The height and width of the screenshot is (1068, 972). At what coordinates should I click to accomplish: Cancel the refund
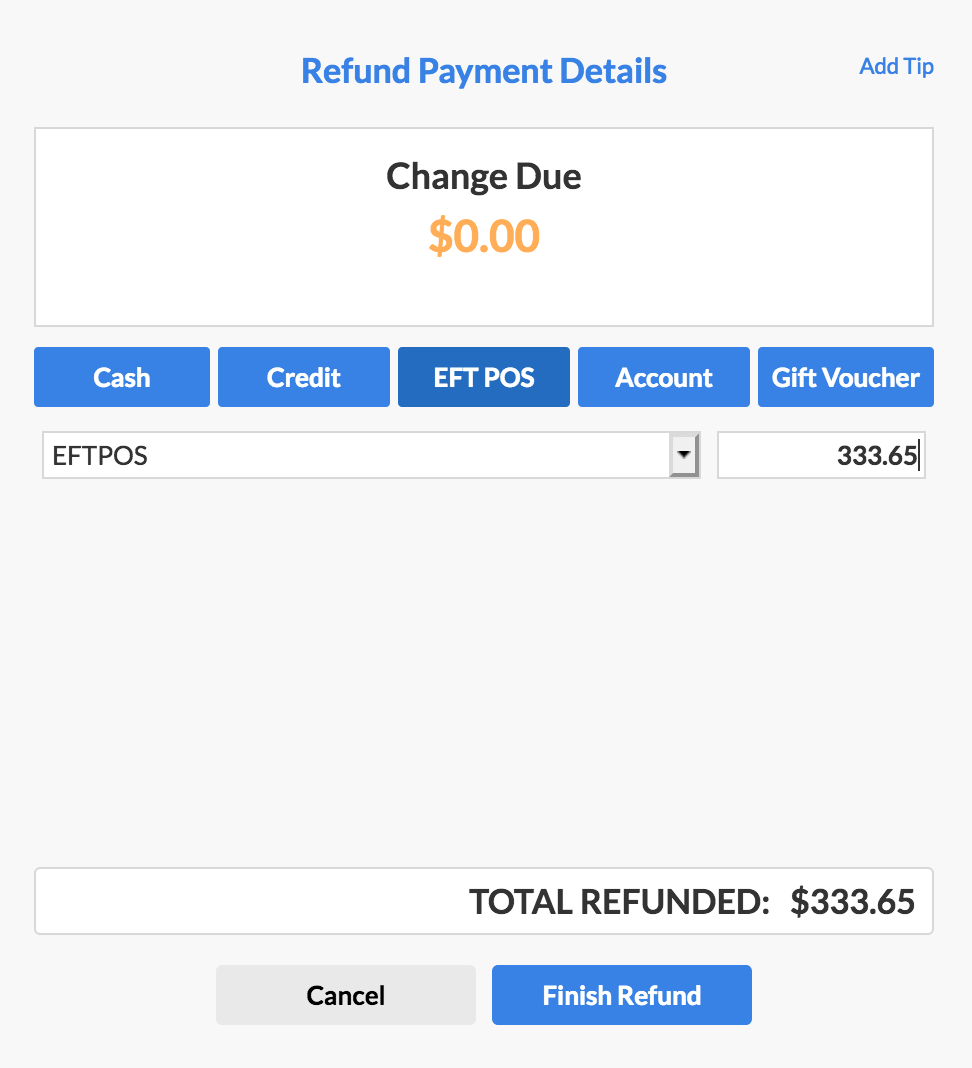pos(345,995)
